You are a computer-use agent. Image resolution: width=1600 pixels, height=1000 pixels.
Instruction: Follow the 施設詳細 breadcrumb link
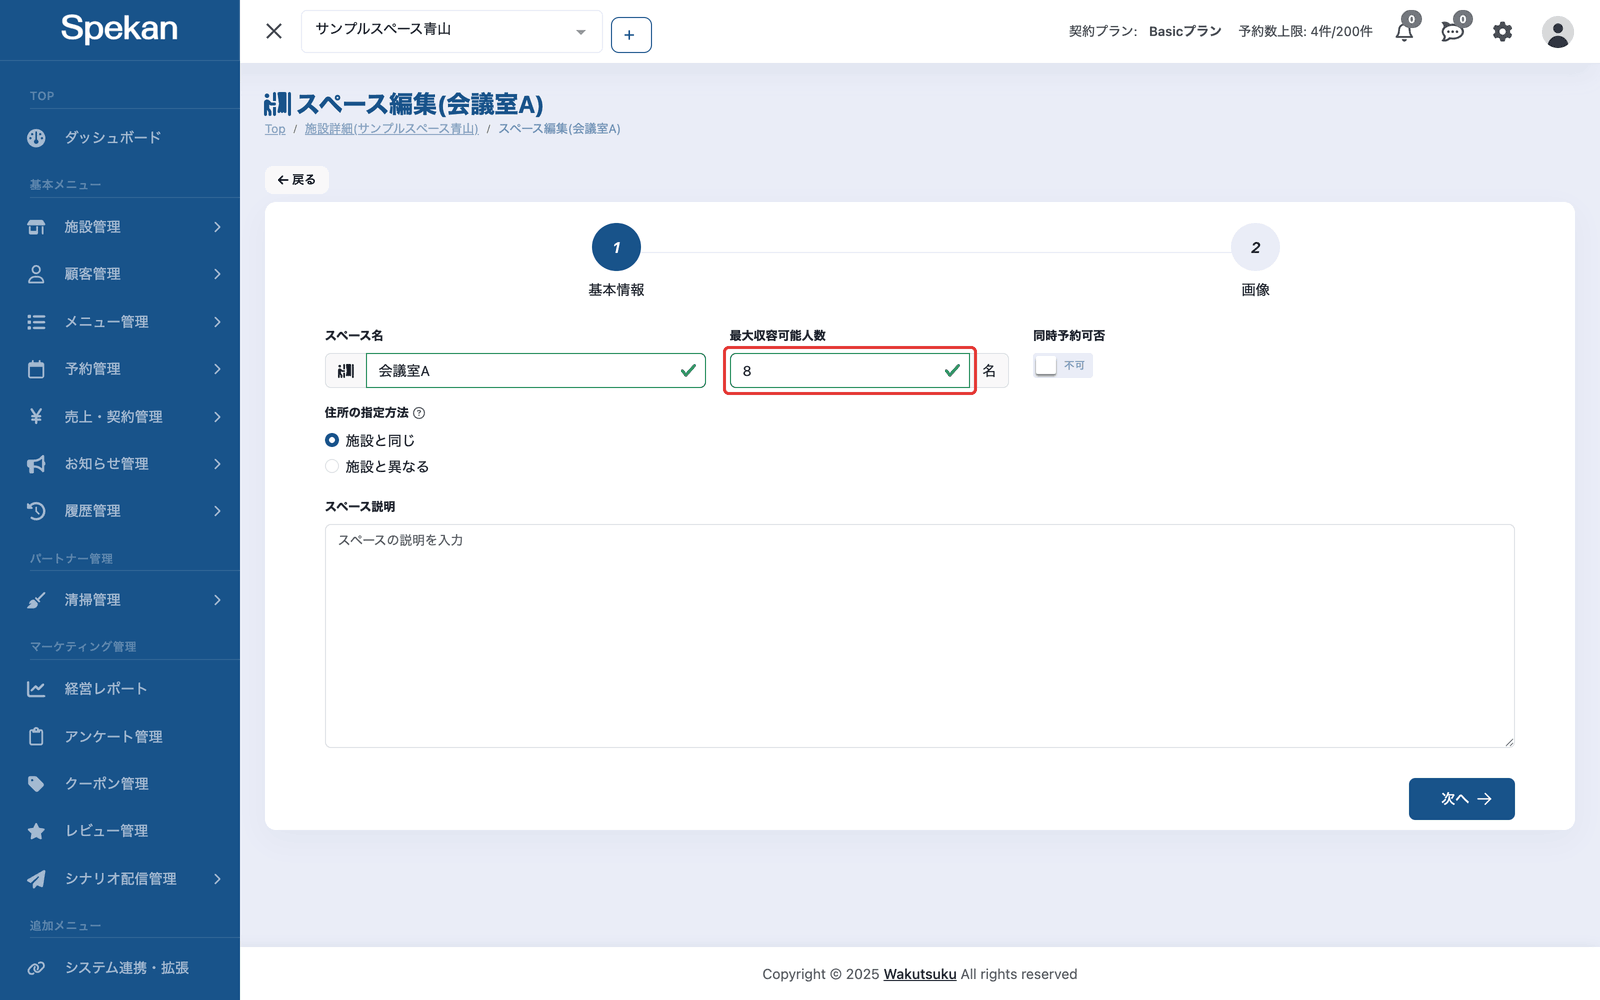coord(391,129)
